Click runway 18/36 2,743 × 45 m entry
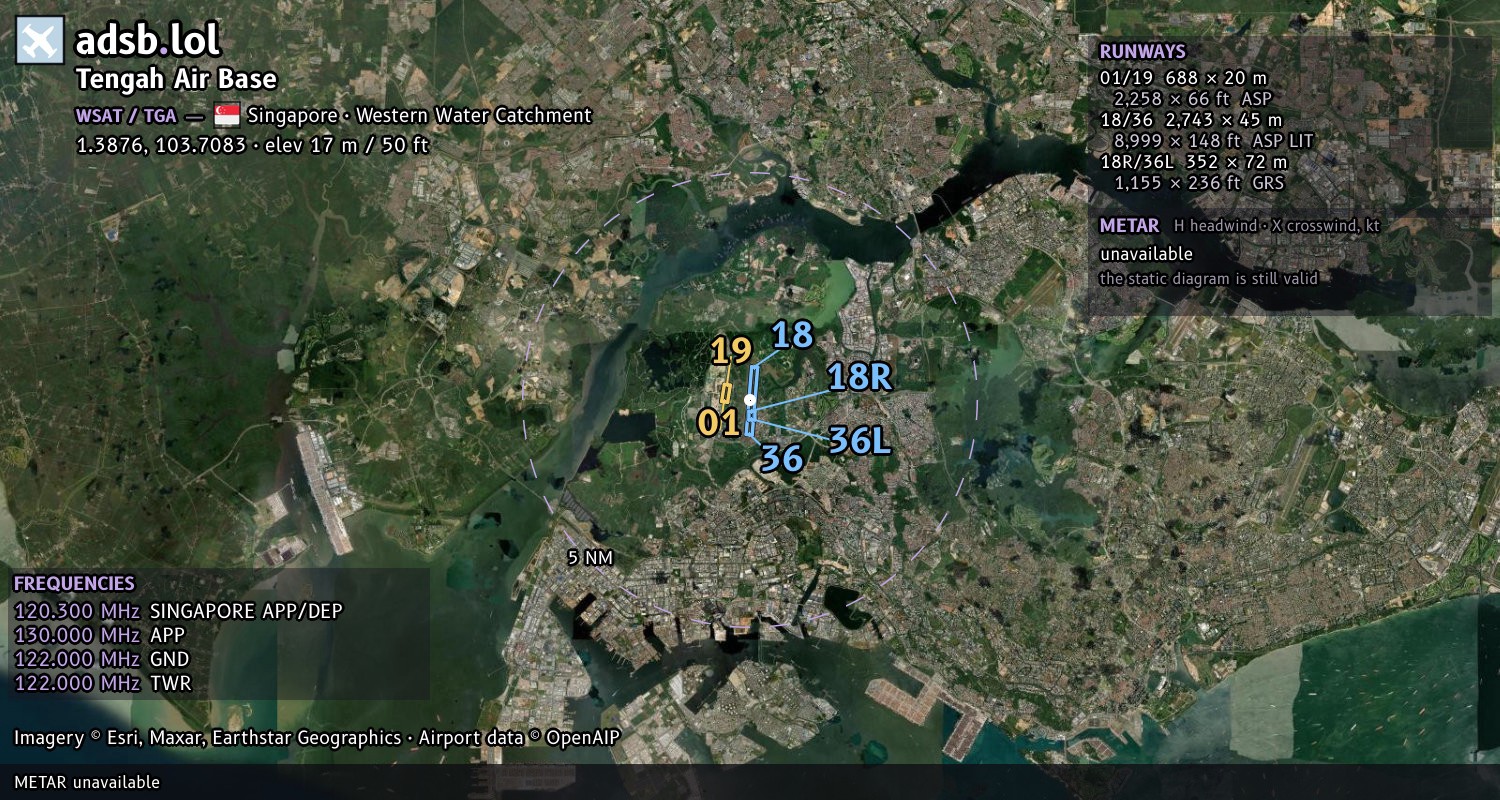This screenshot has height=800, width=1500. (x=1189, y=120)
